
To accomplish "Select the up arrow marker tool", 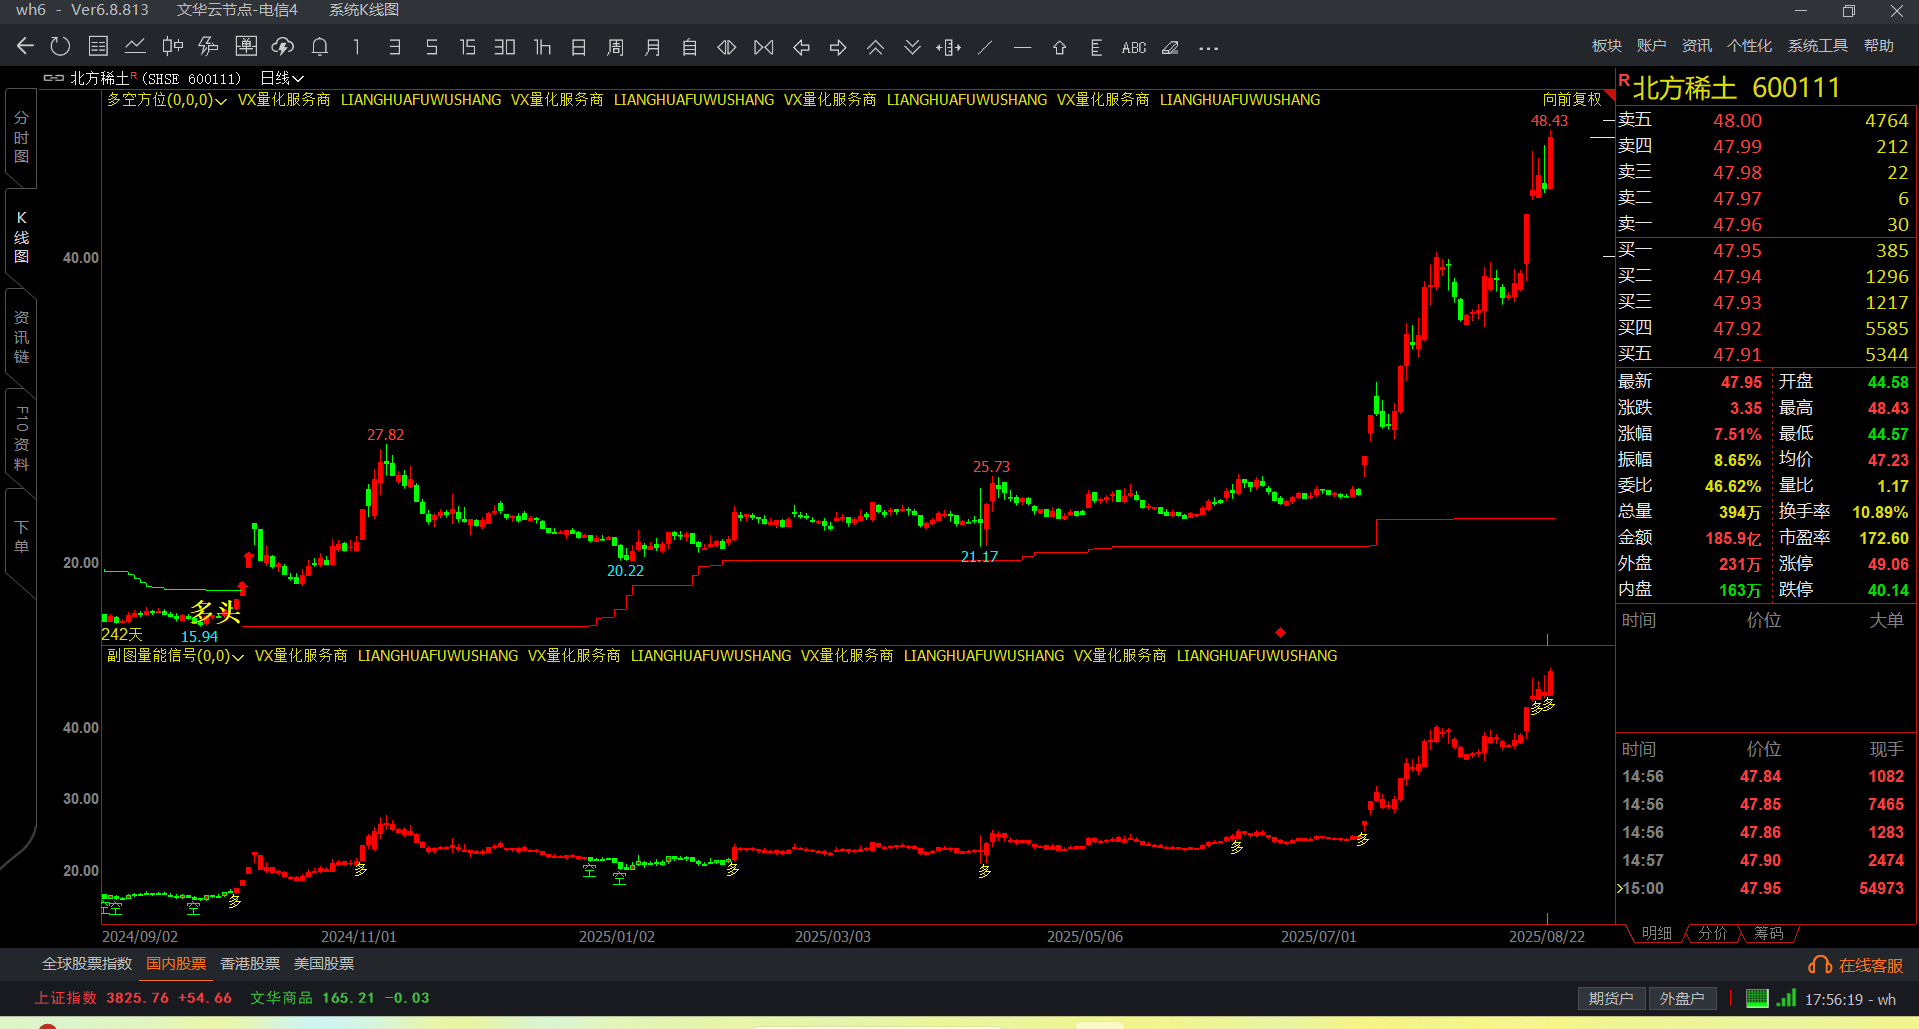I will point(1059,46).
